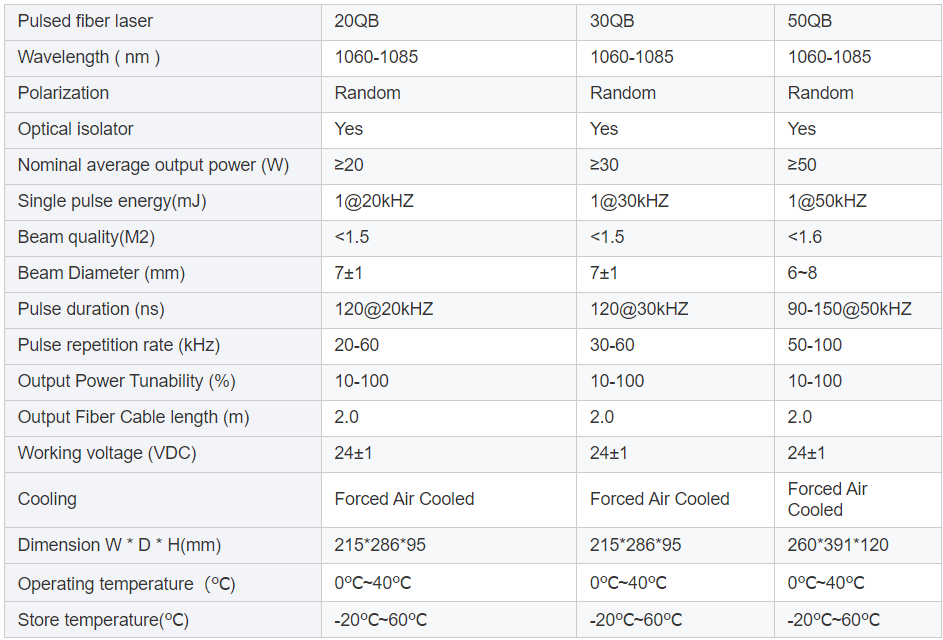
Task: Select the "Output Power Tunability (%)" row label
Action: tap(127, 381)
